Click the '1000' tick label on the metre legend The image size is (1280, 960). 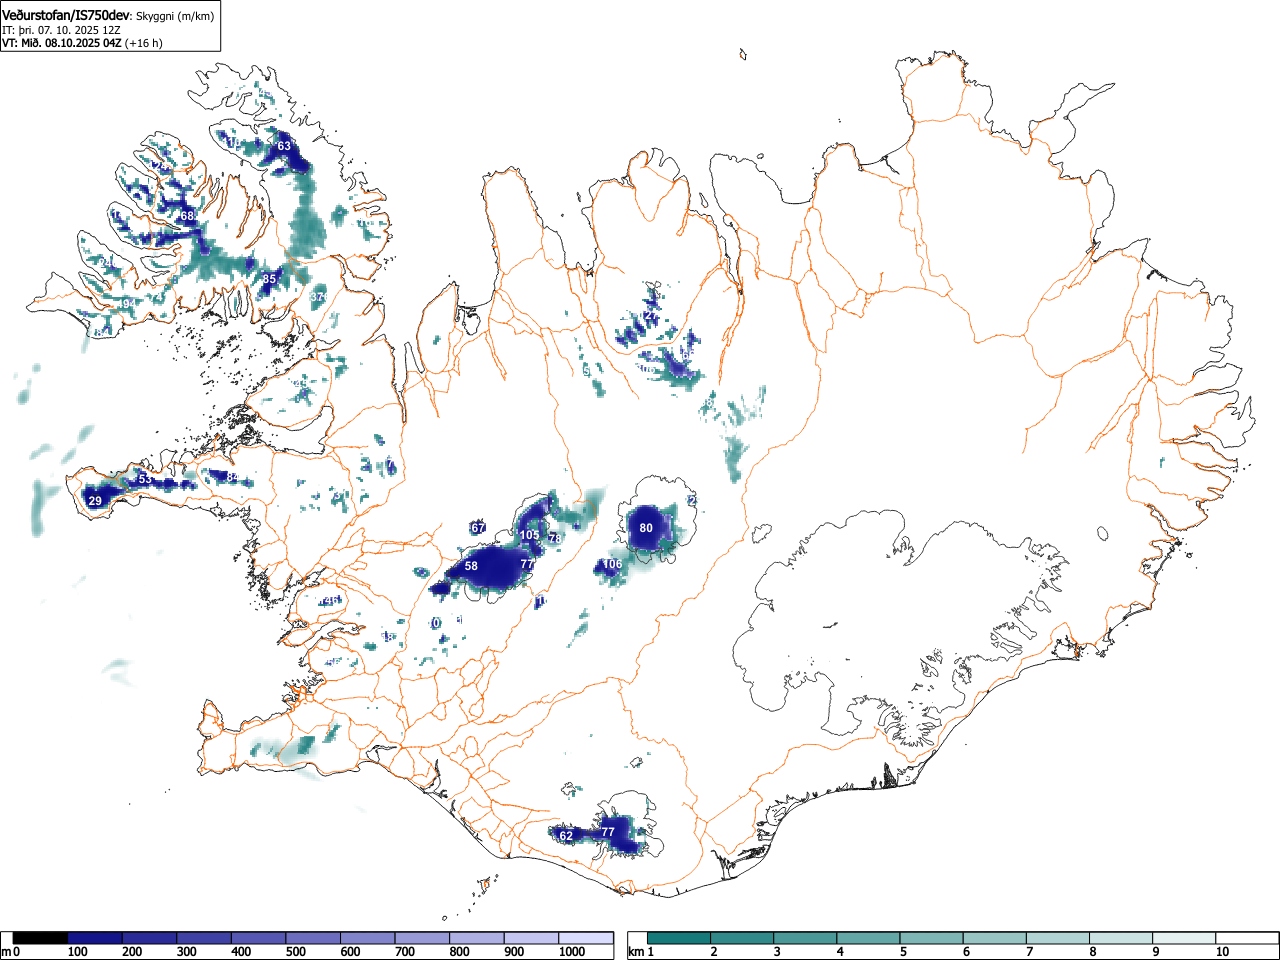(571, 952)
